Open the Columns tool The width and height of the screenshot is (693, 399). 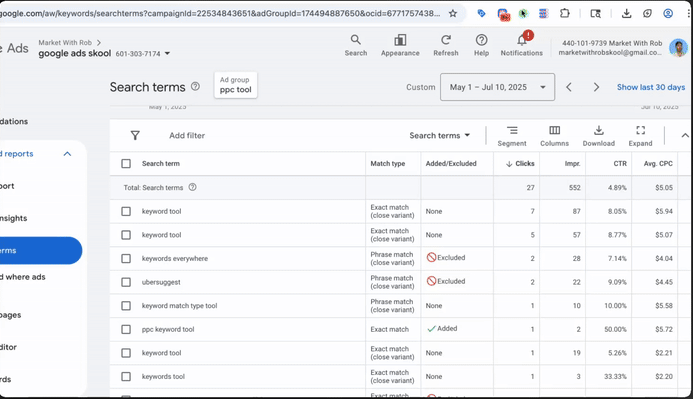click(554, 136)
